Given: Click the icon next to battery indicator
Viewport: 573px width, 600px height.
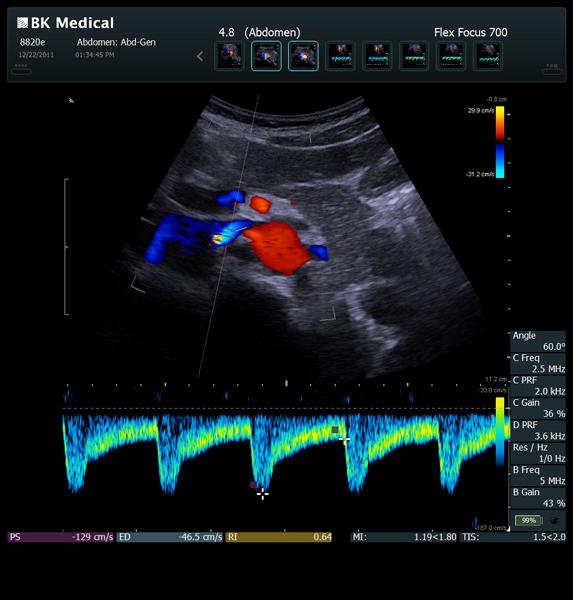Looking at the screenshot, I should pyautogui.click(x=554, y=520).
